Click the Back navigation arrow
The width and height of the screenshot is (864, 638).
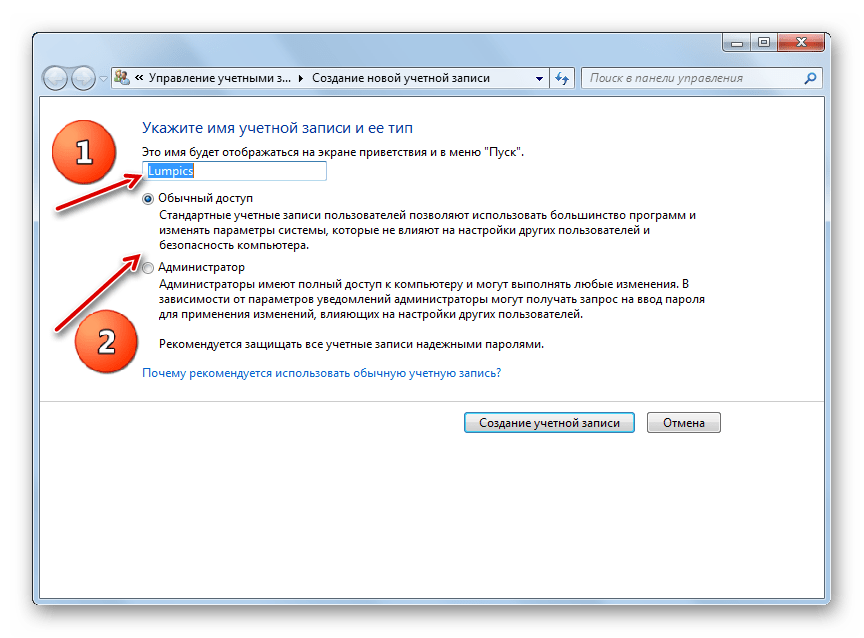point(55,78)
